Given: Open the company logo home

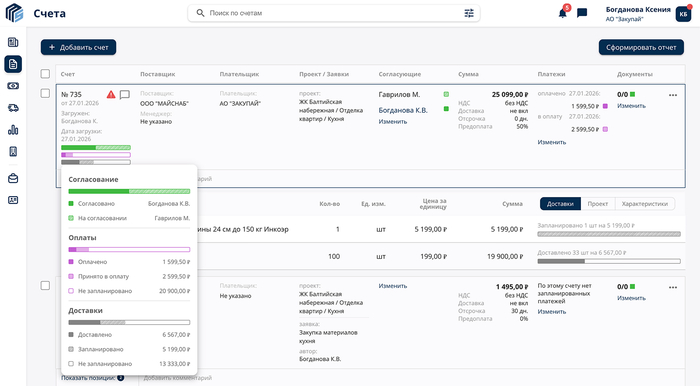Looking at the screenshot, I should [x=14, y=13].
